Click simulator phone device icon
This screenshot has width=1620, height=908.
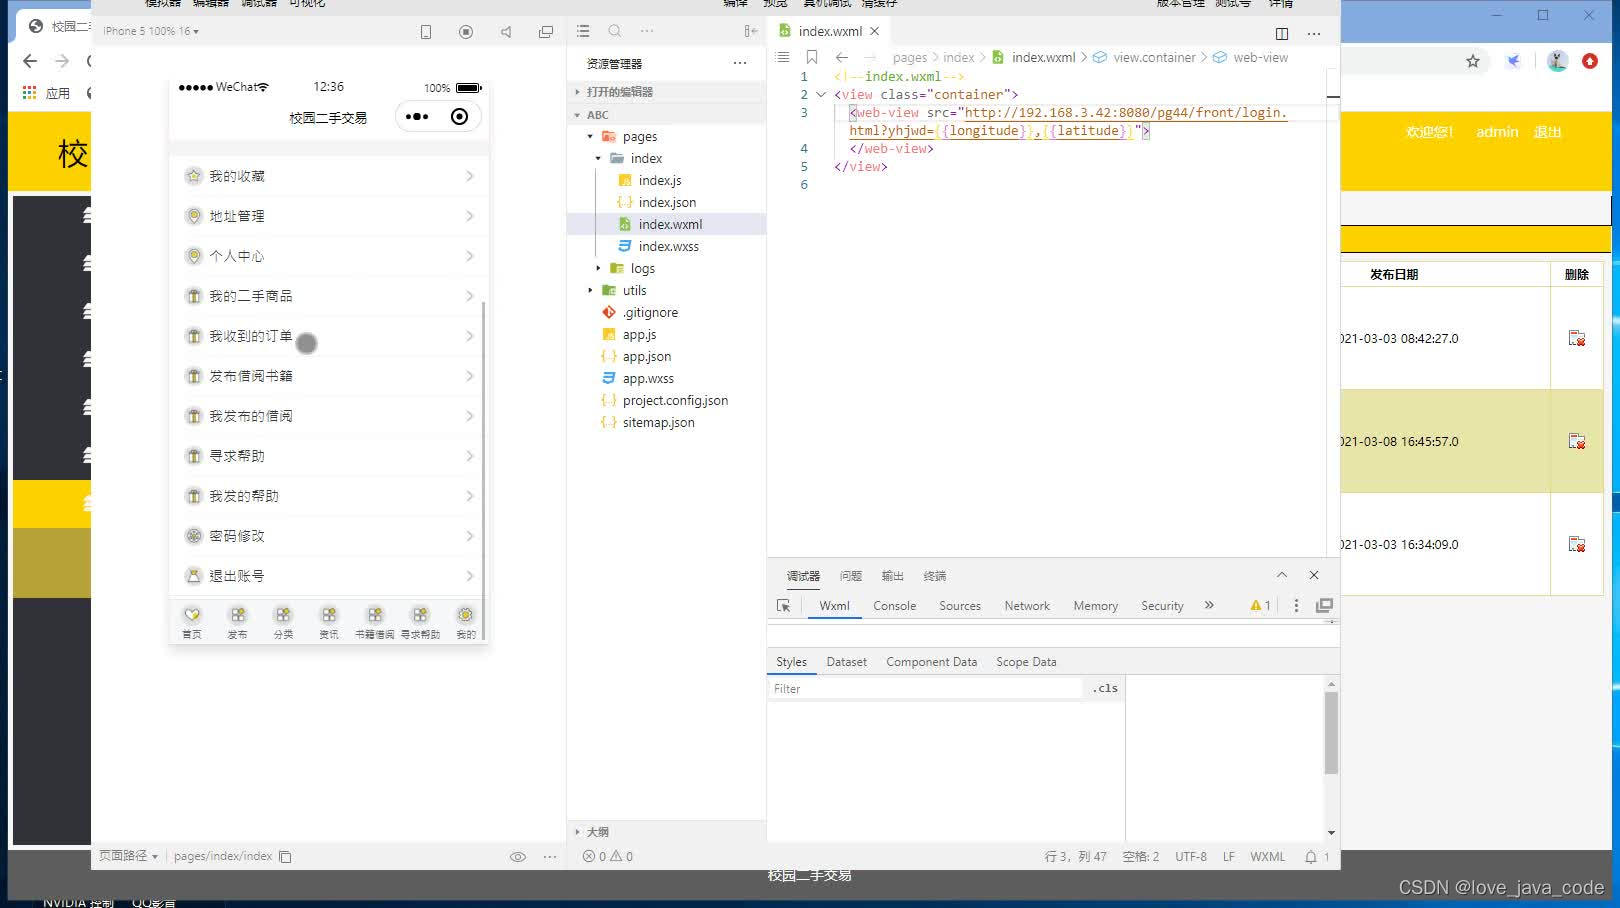tap(426, 32)
